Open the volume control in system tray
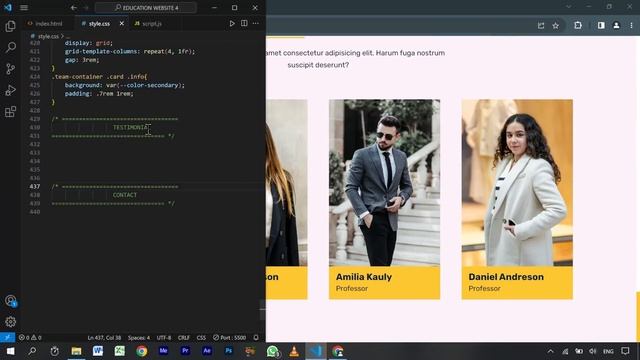This screenshot has width=640, height=360. click(x=593, y=351)
